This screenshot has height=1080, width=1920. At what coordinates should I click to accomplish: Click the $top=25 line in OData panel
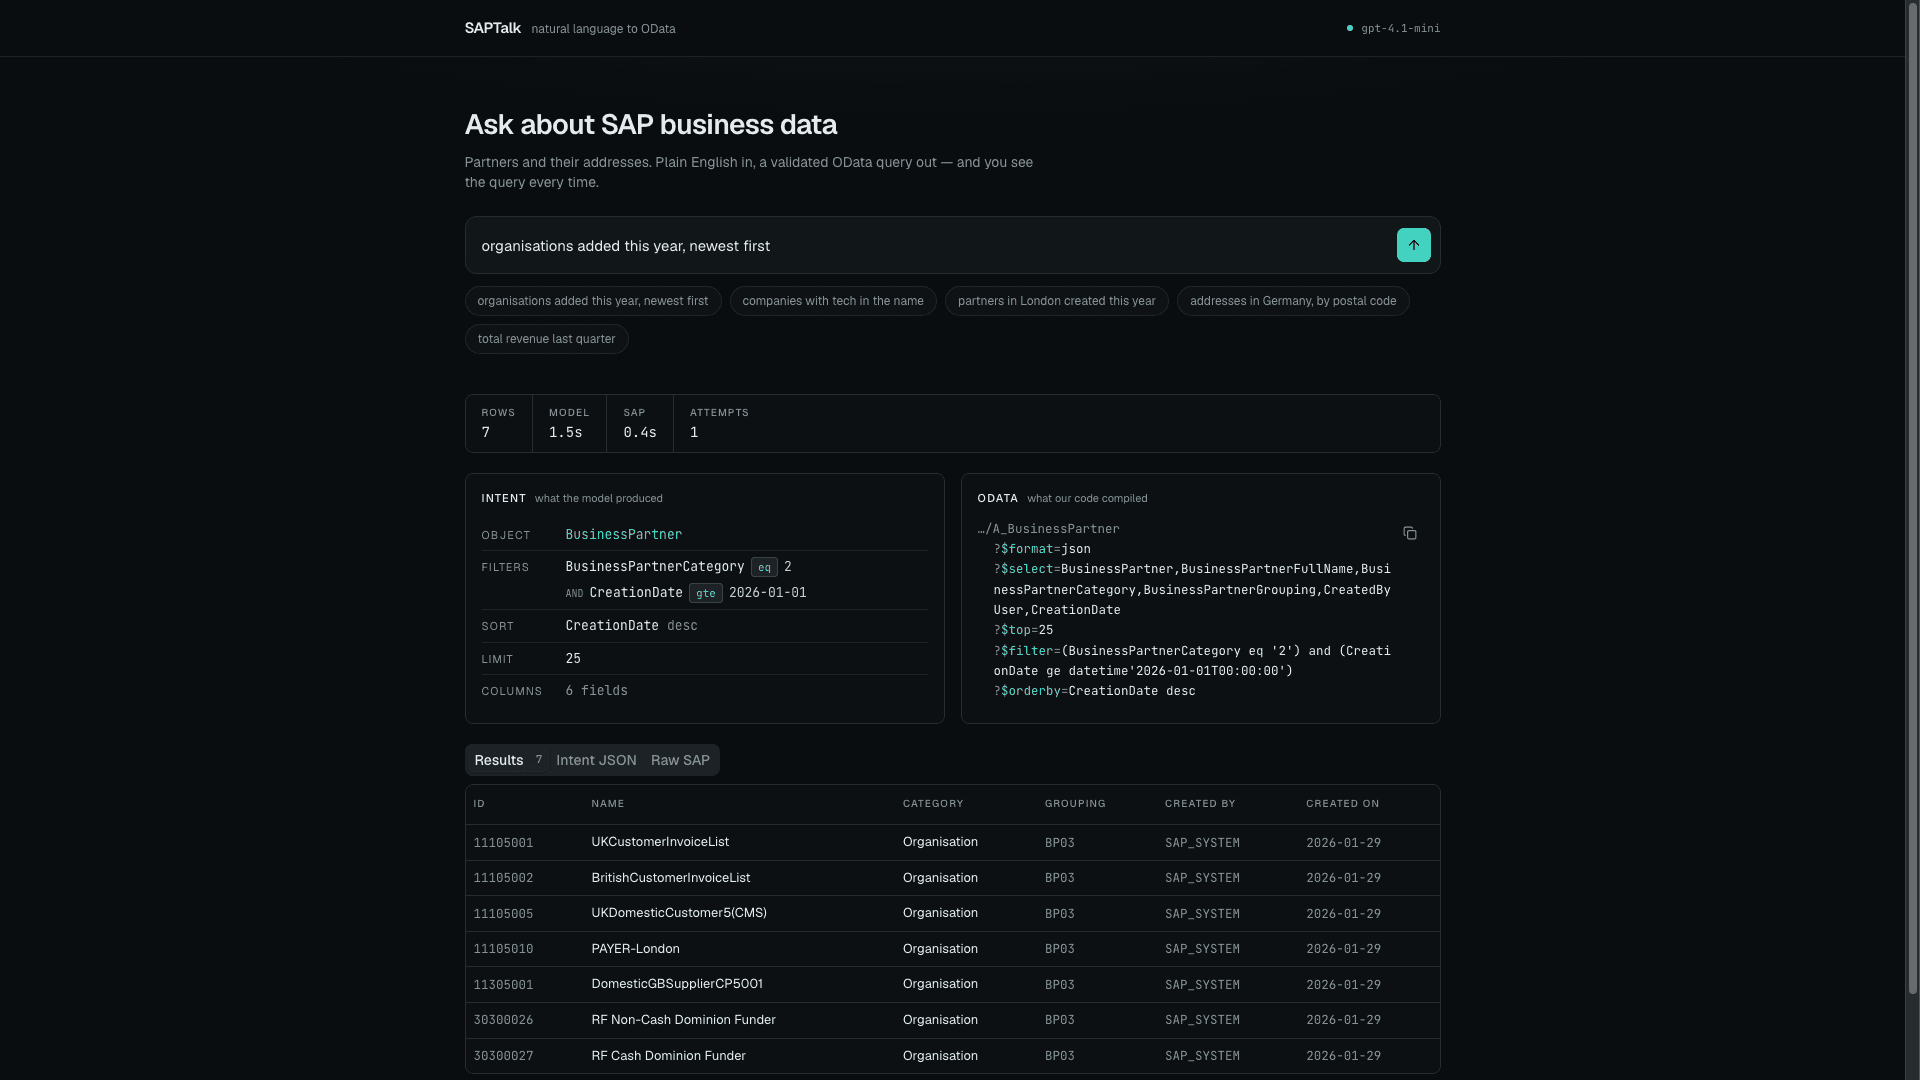(x=1023, y=630)
